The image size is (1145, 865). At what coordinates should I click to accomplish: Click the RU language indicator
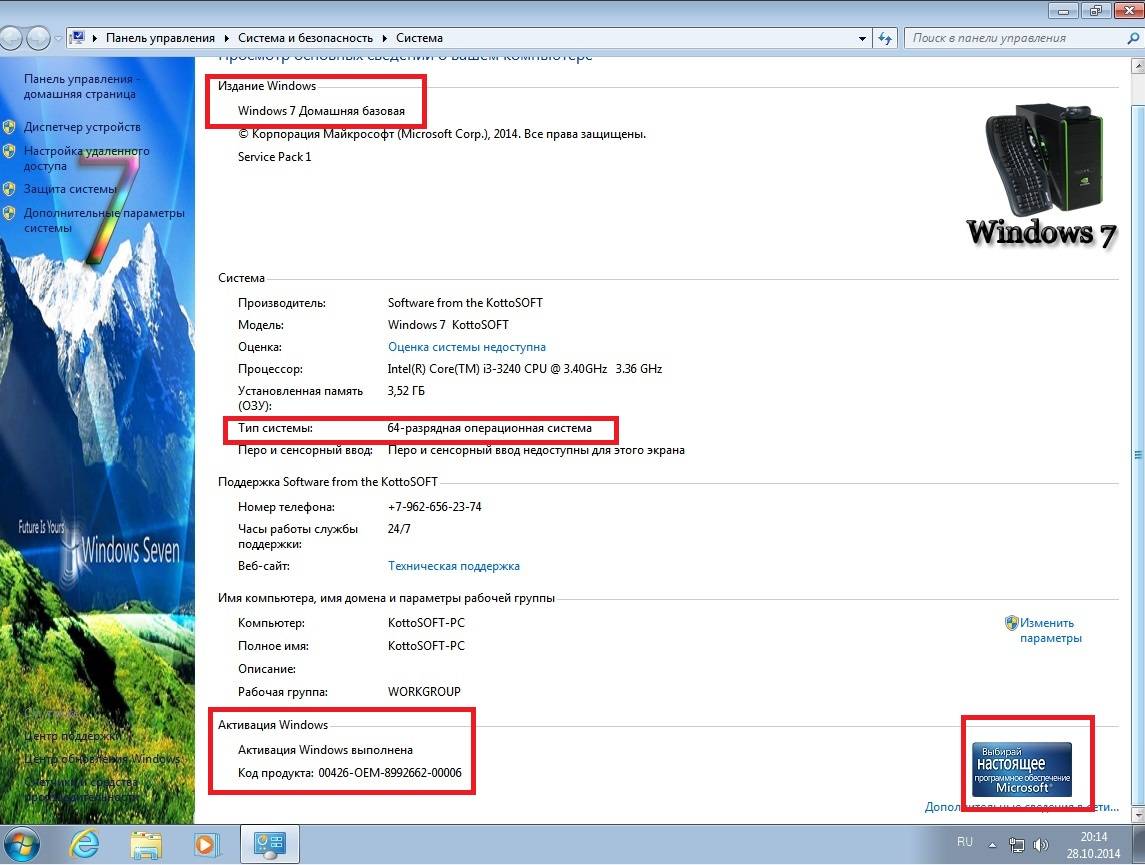point(965,842)
